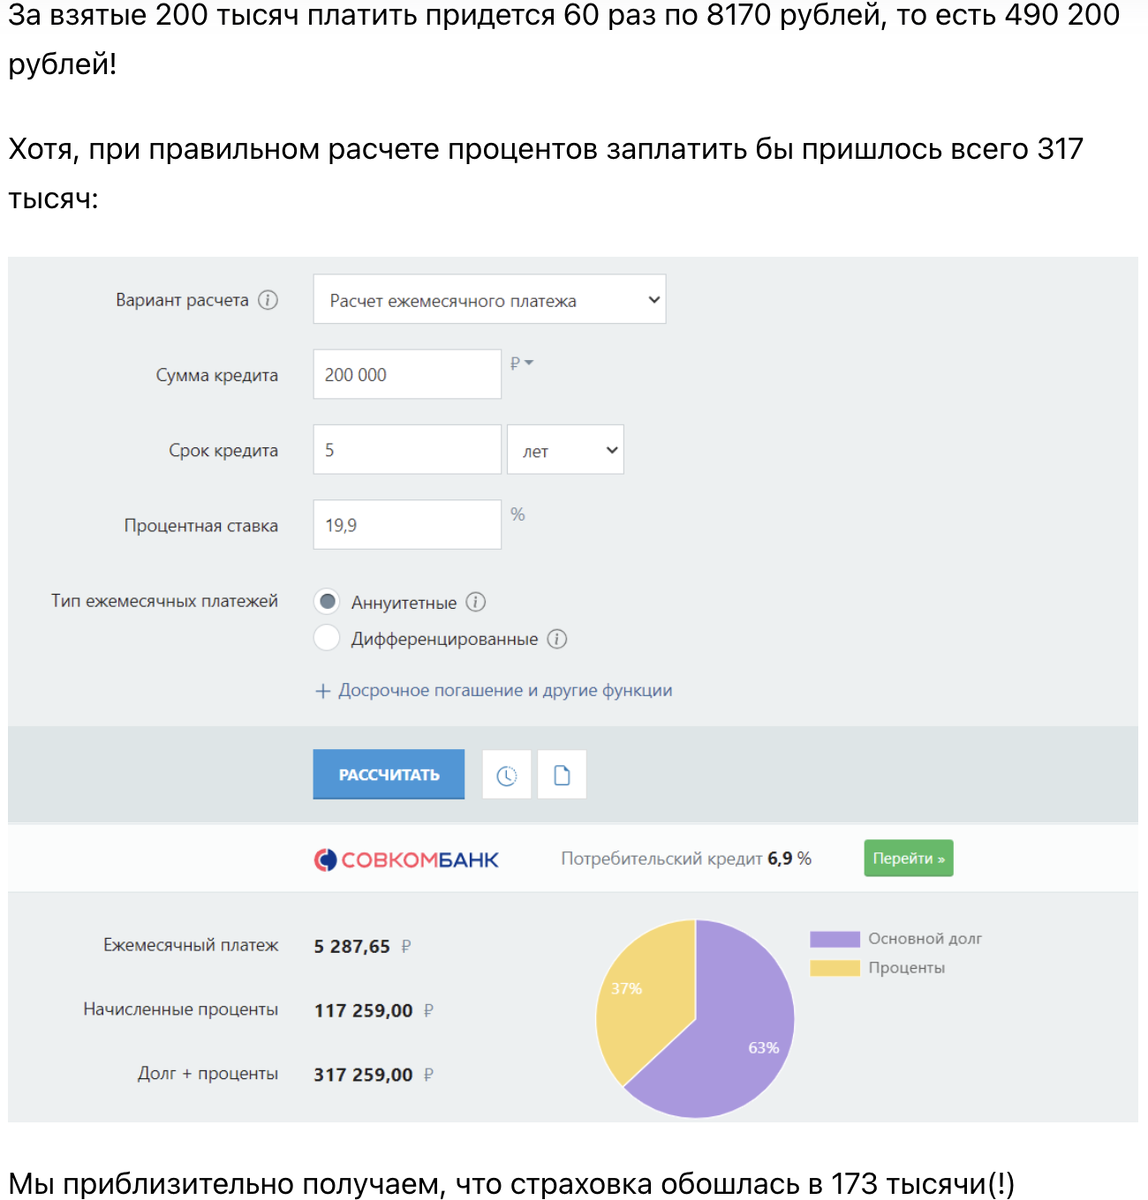Toggle the monthly payment type selection
The image size is (1148, 1200).
326,602
